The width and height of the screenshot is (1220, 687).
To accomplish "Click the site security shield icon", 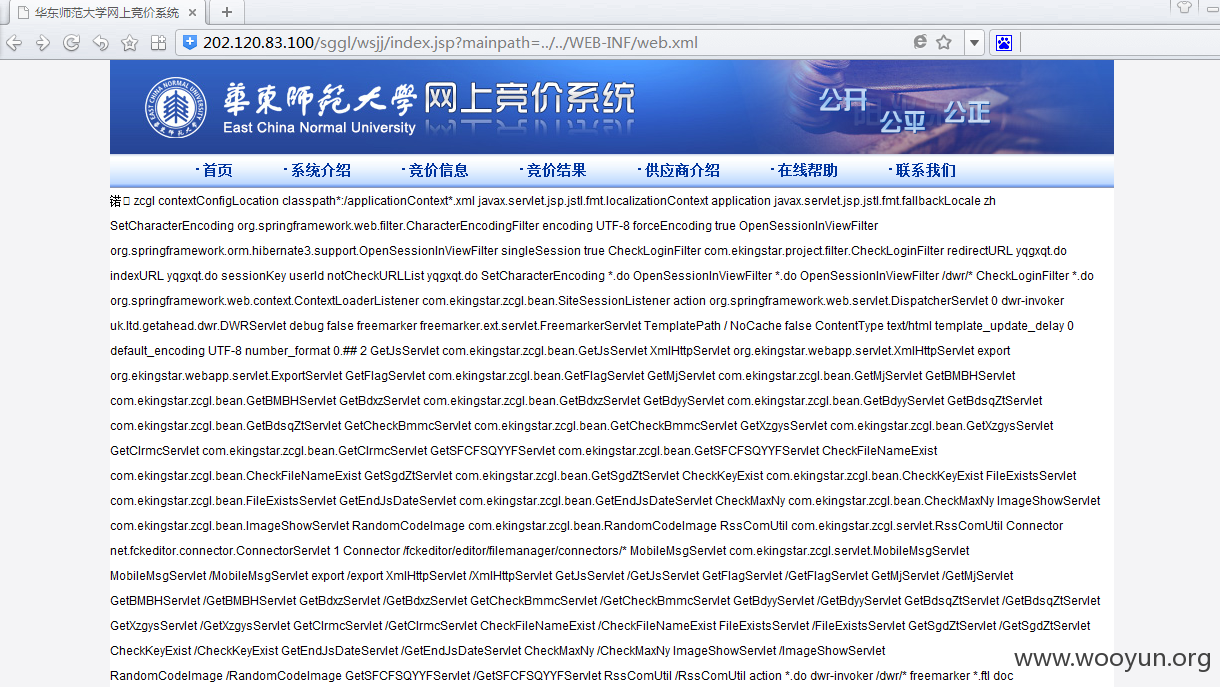I will [189, 42].
